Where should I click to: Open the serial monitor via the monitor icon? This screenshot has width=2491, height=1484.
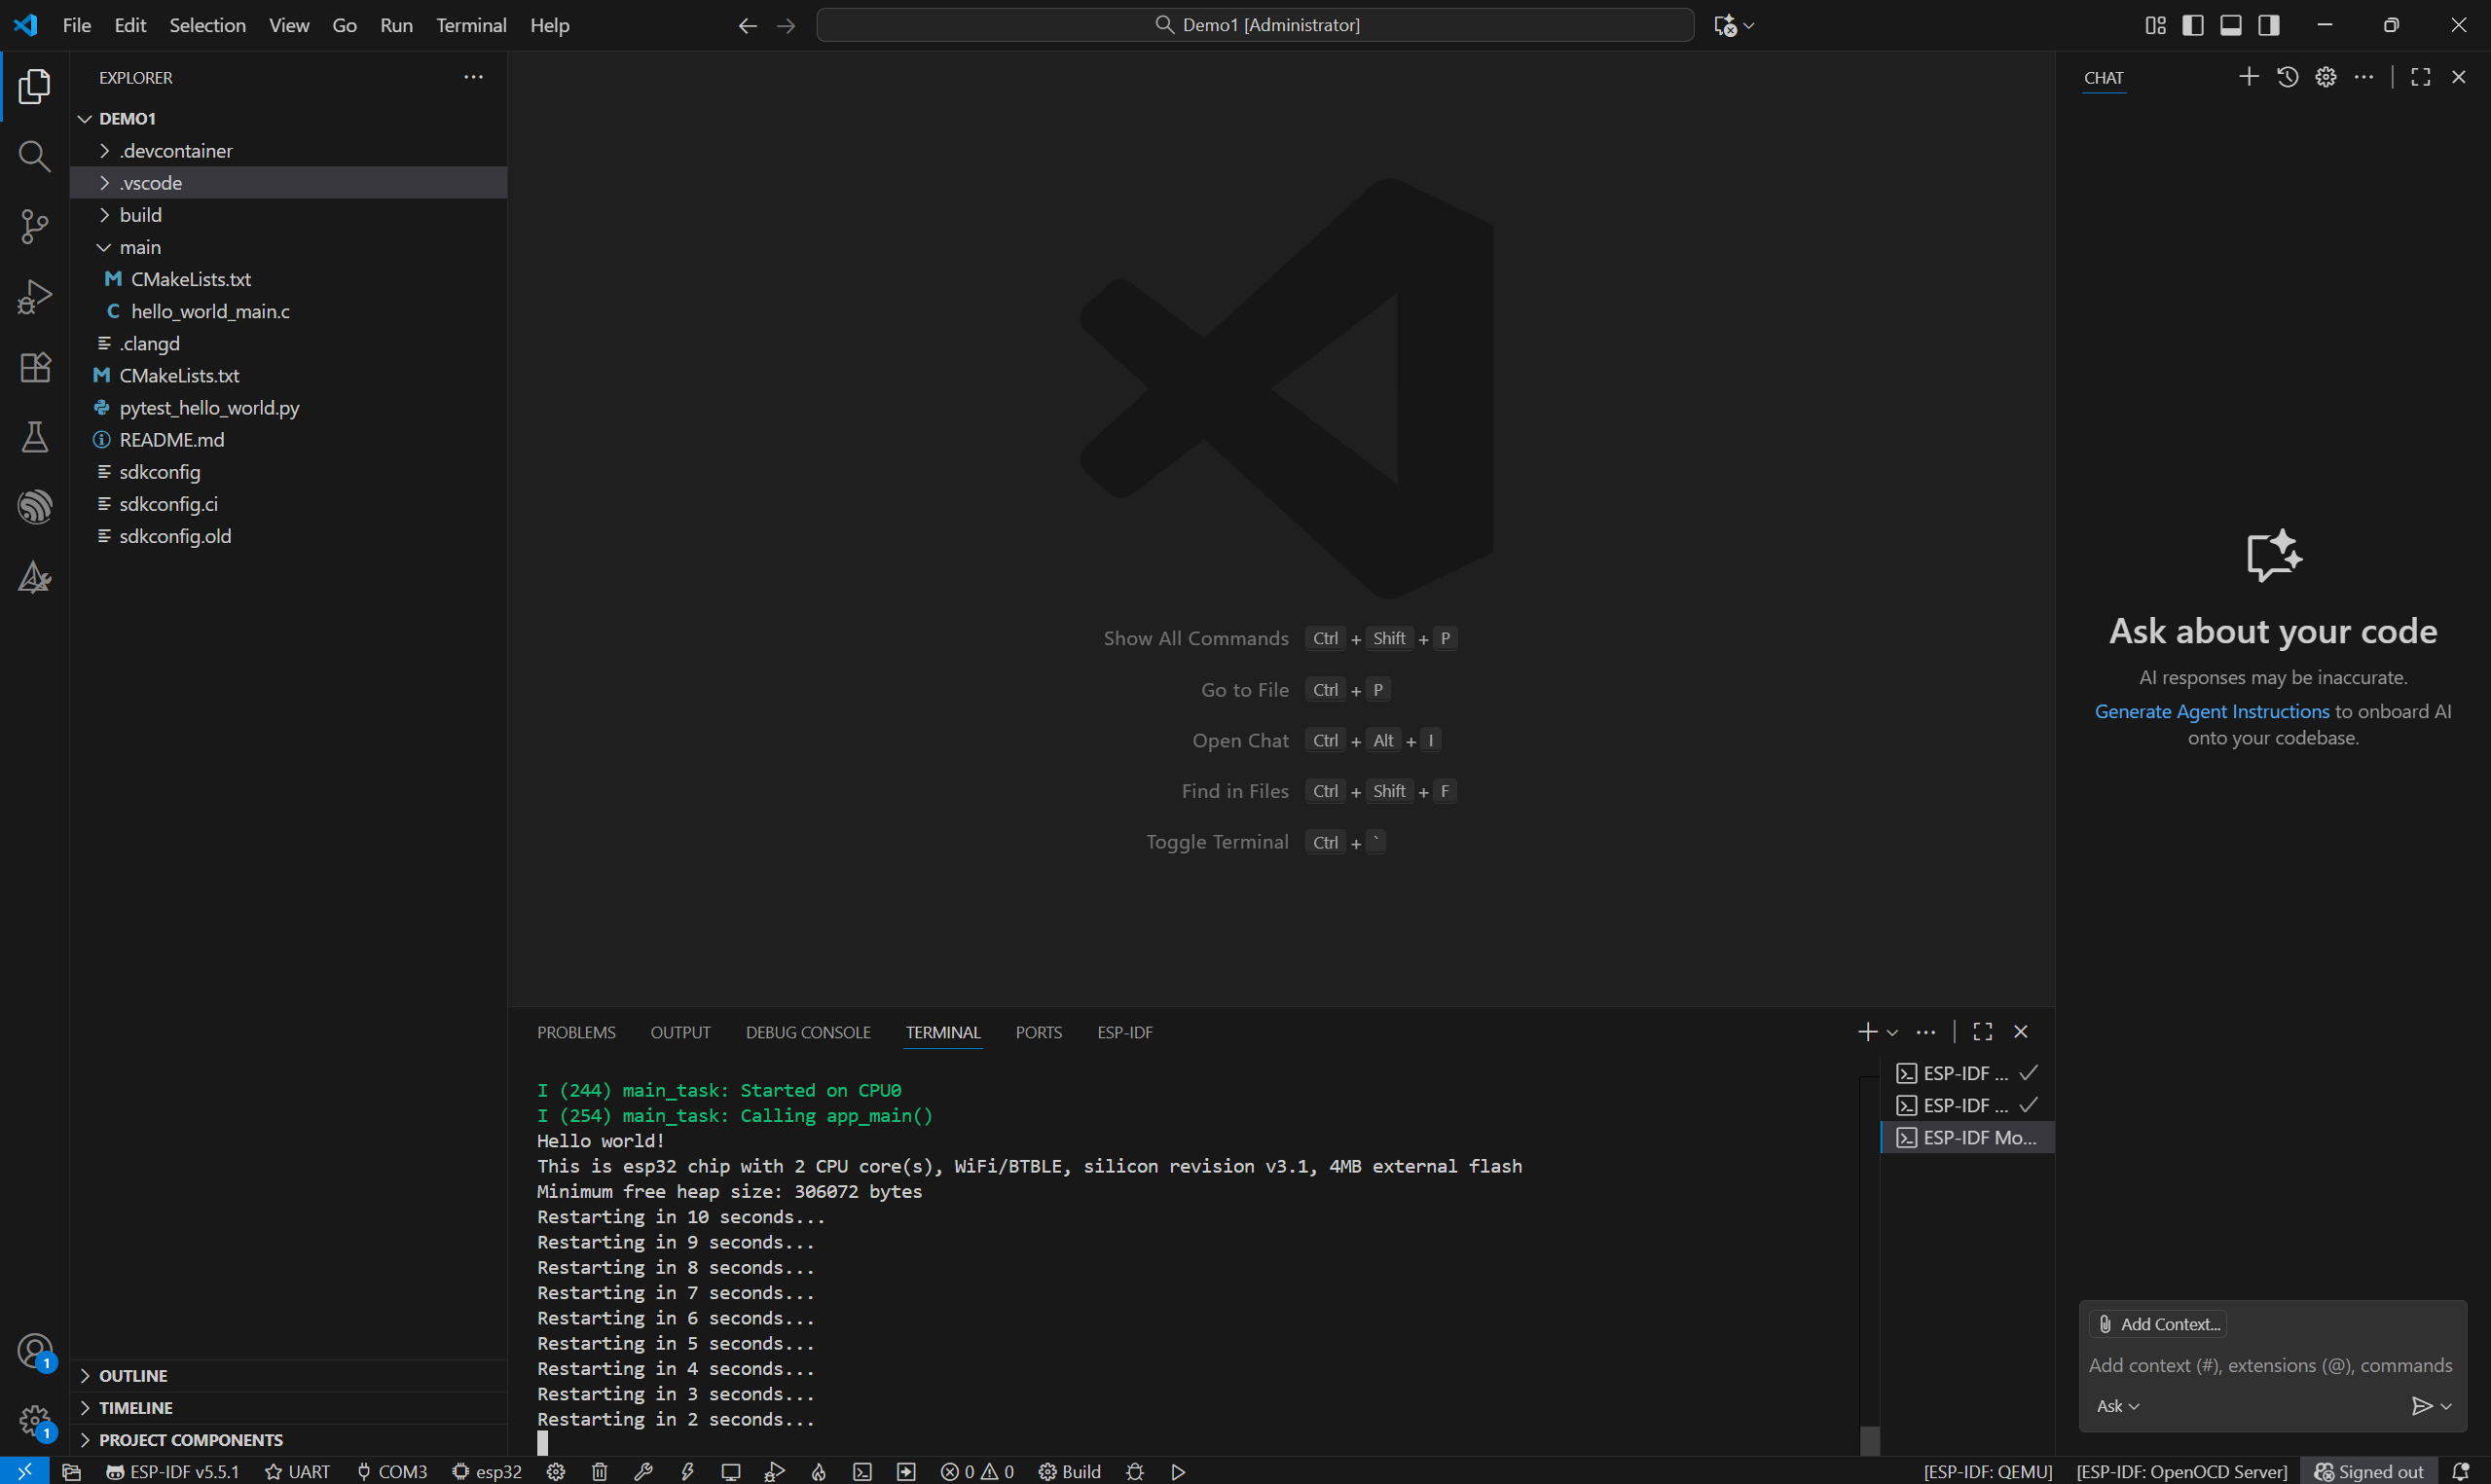tap(731, 1471)
